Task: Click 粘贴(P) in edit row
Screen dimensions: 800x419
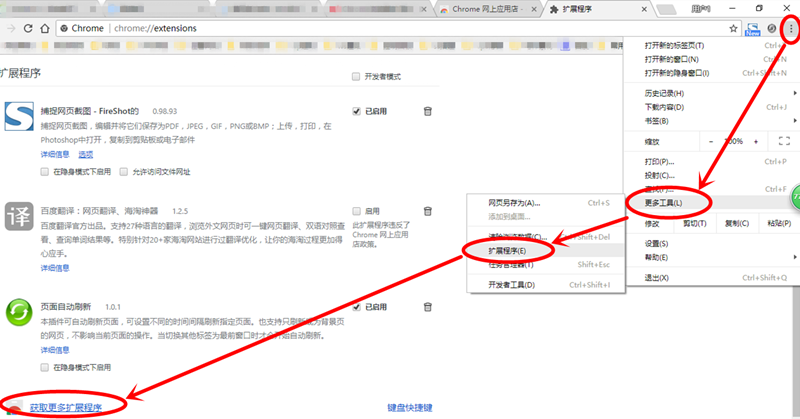Action: [779, 224]
